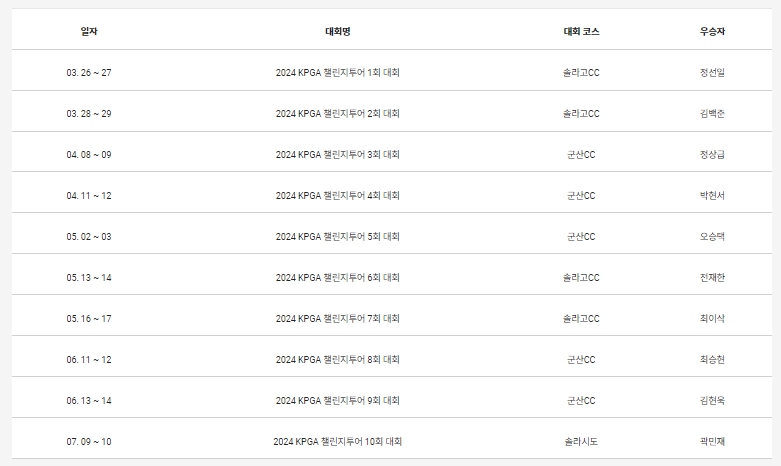Click the 대회명 column header
Screen dimensions: 781x466
click(338, 31)
